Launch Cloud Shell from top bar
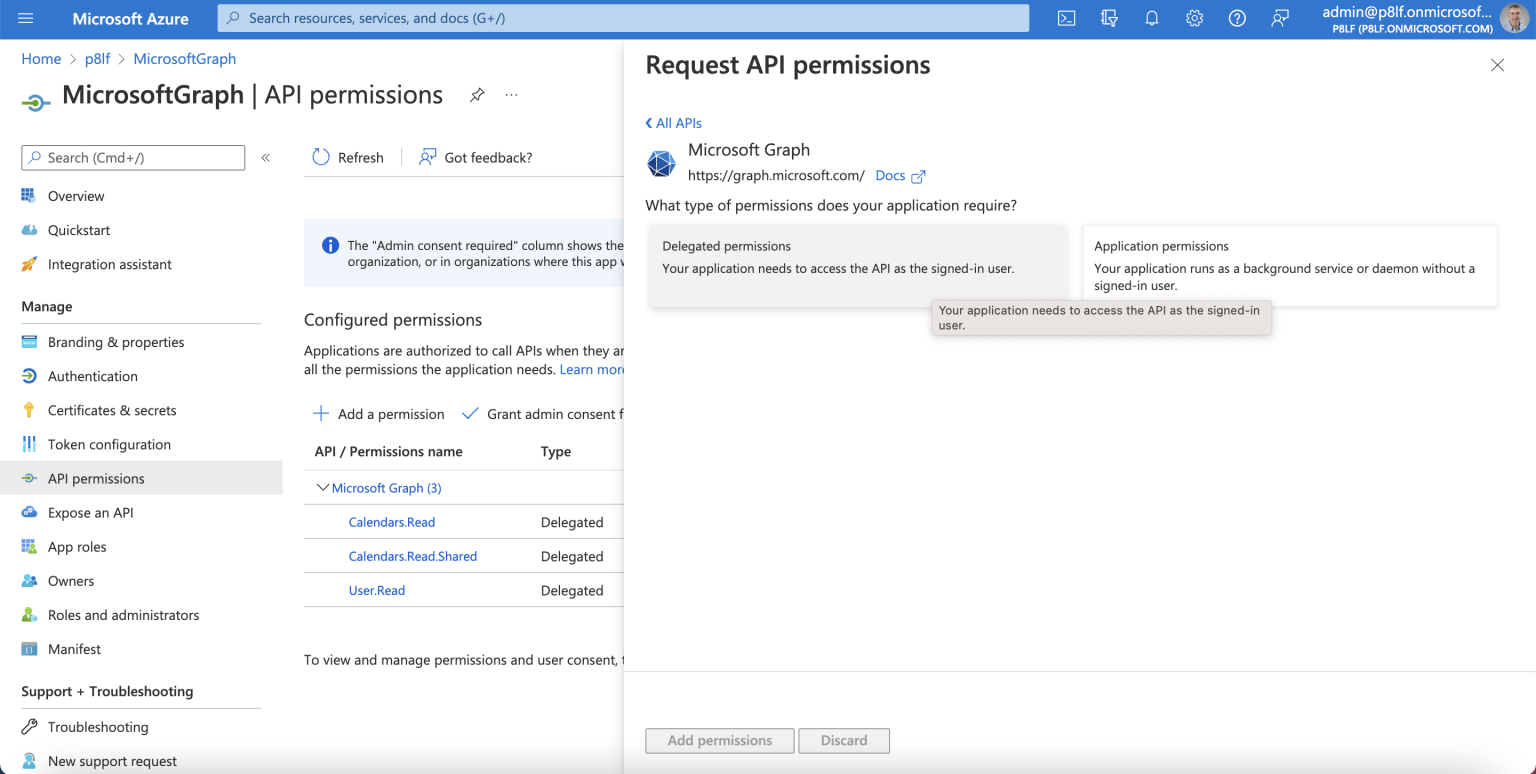Image resolution: width=1536 pixels, height=774 pixels. click(x=1066, y=18)
